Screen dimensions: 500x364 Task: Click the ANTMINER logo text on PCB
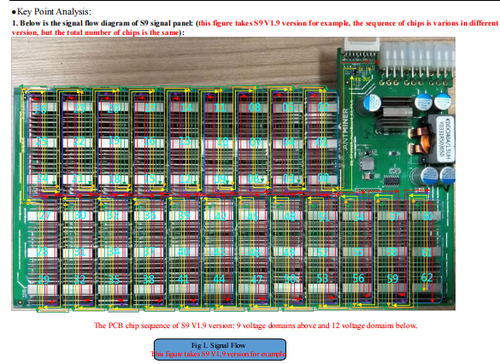[345, 129]
